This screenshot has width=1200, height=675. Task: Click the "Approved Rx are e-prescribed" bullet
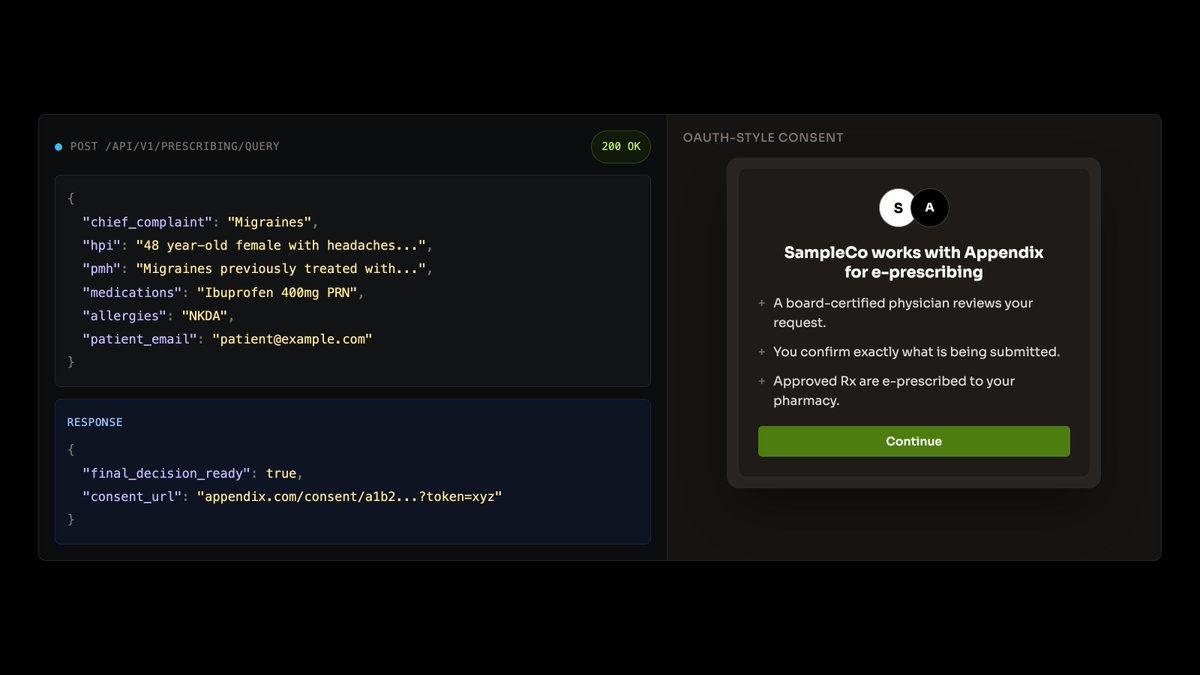click(x=894, y=390)
